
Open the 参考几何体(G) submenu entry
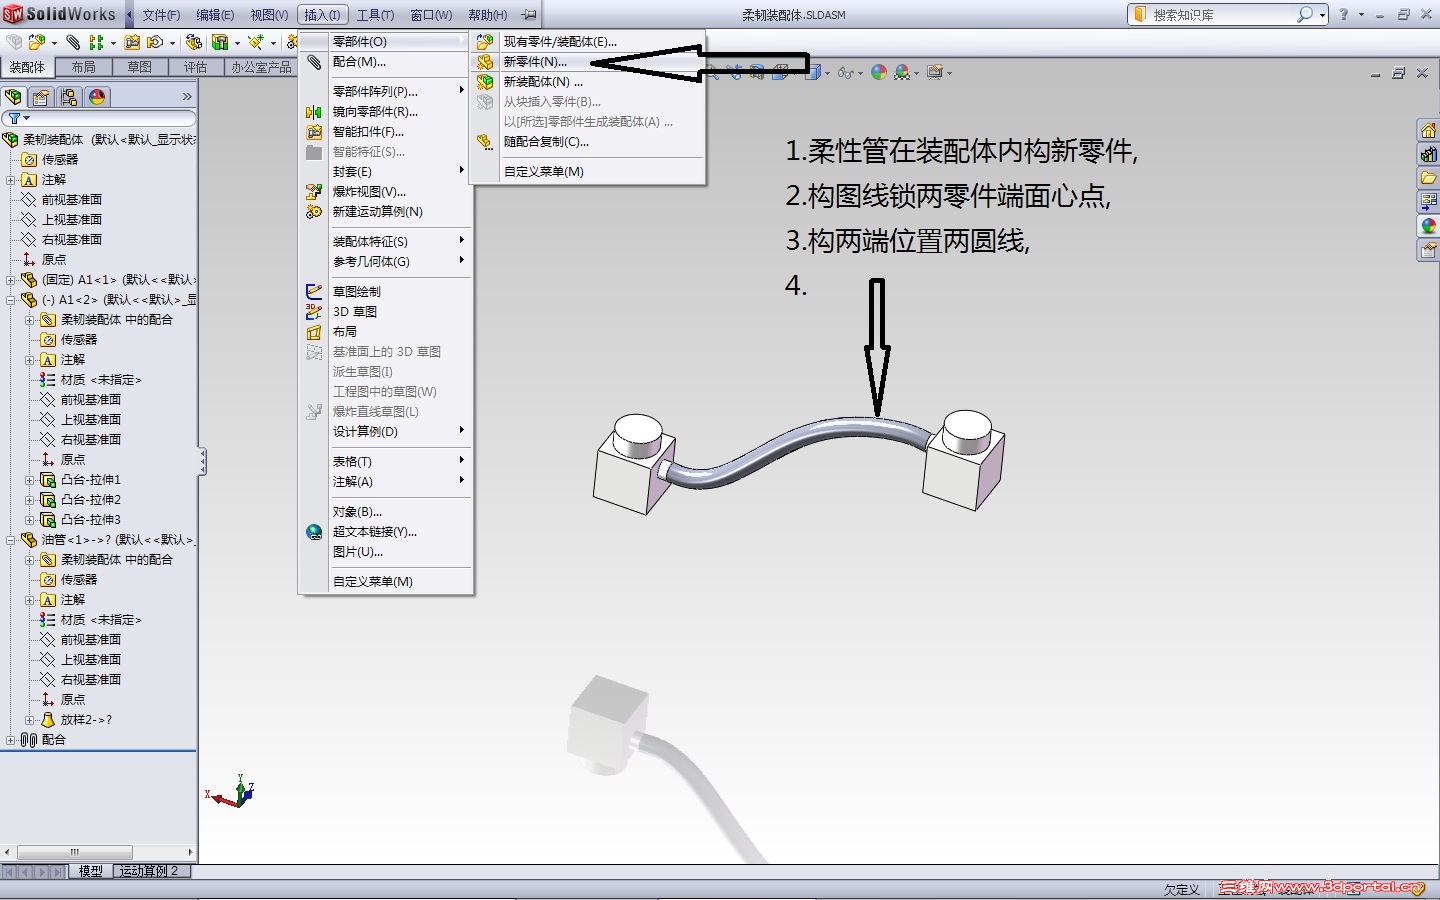point(386,262)
